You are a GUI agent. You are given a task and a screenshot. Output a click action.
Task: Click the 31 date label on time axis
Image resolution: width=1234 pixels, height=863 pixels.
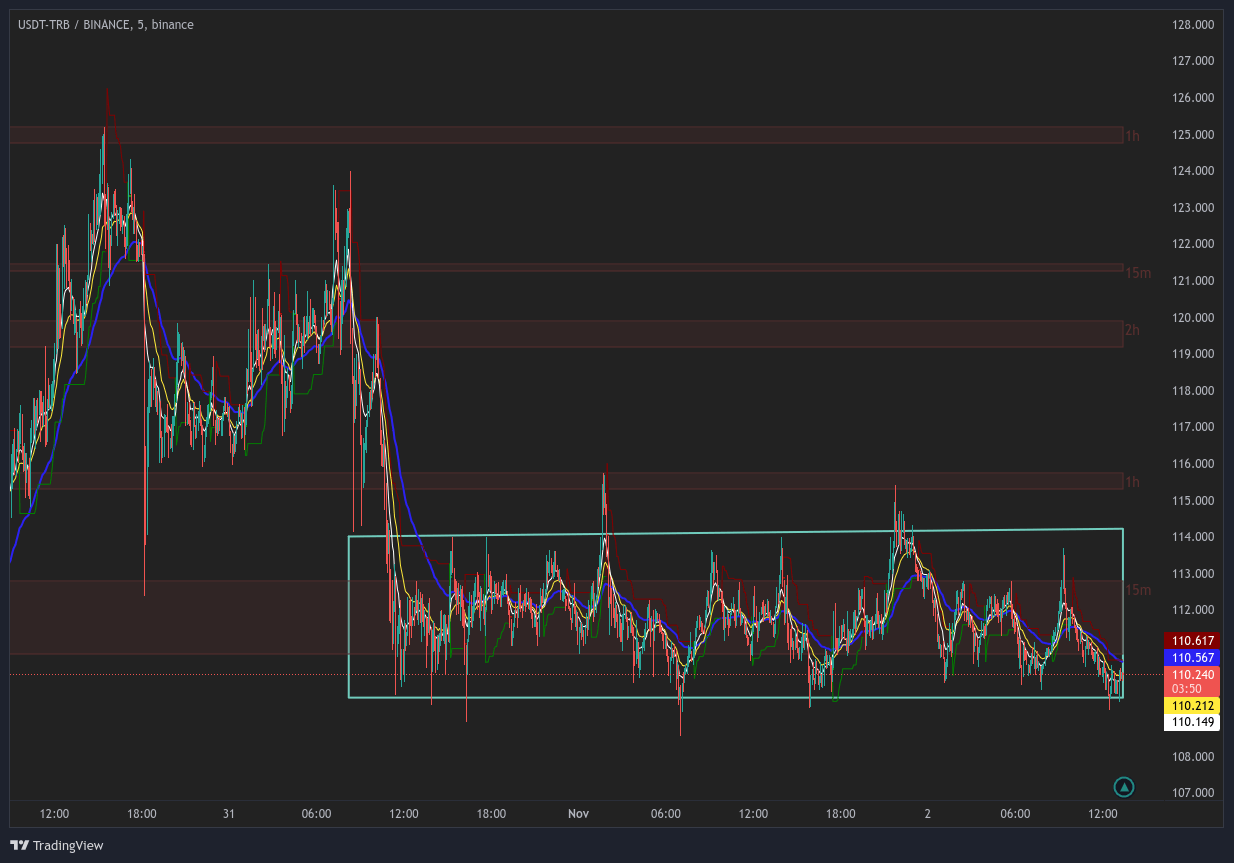click(x=229, y=814)
